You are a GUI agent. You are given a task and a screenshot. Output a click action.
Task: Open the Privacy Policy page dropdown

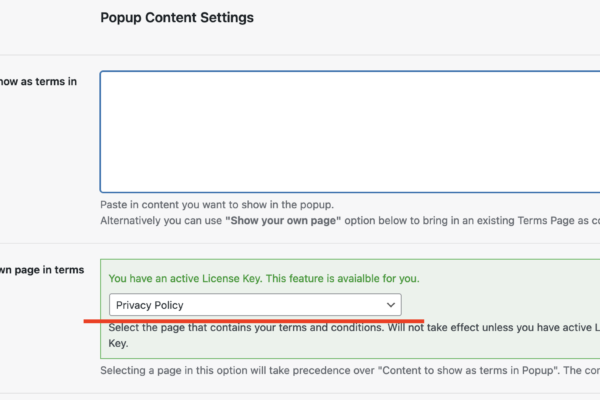click(x=255, y=305)
